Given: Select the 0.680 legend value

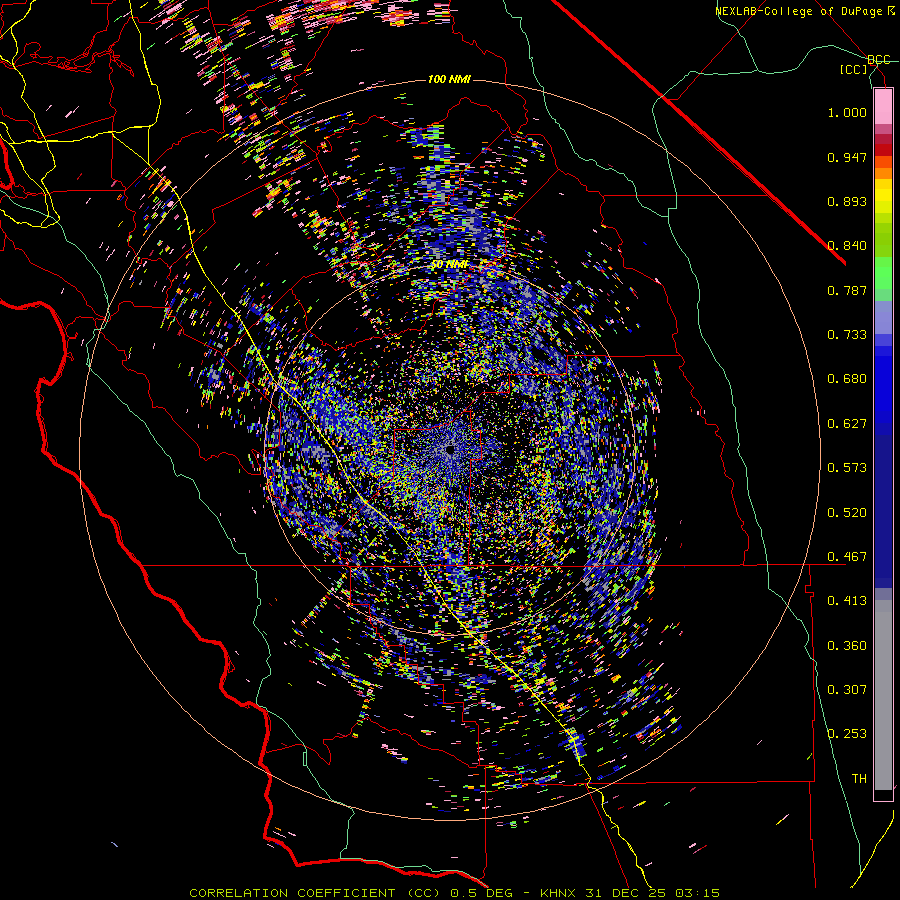Looking at the screenshot, I should click(x=847, y=379).
